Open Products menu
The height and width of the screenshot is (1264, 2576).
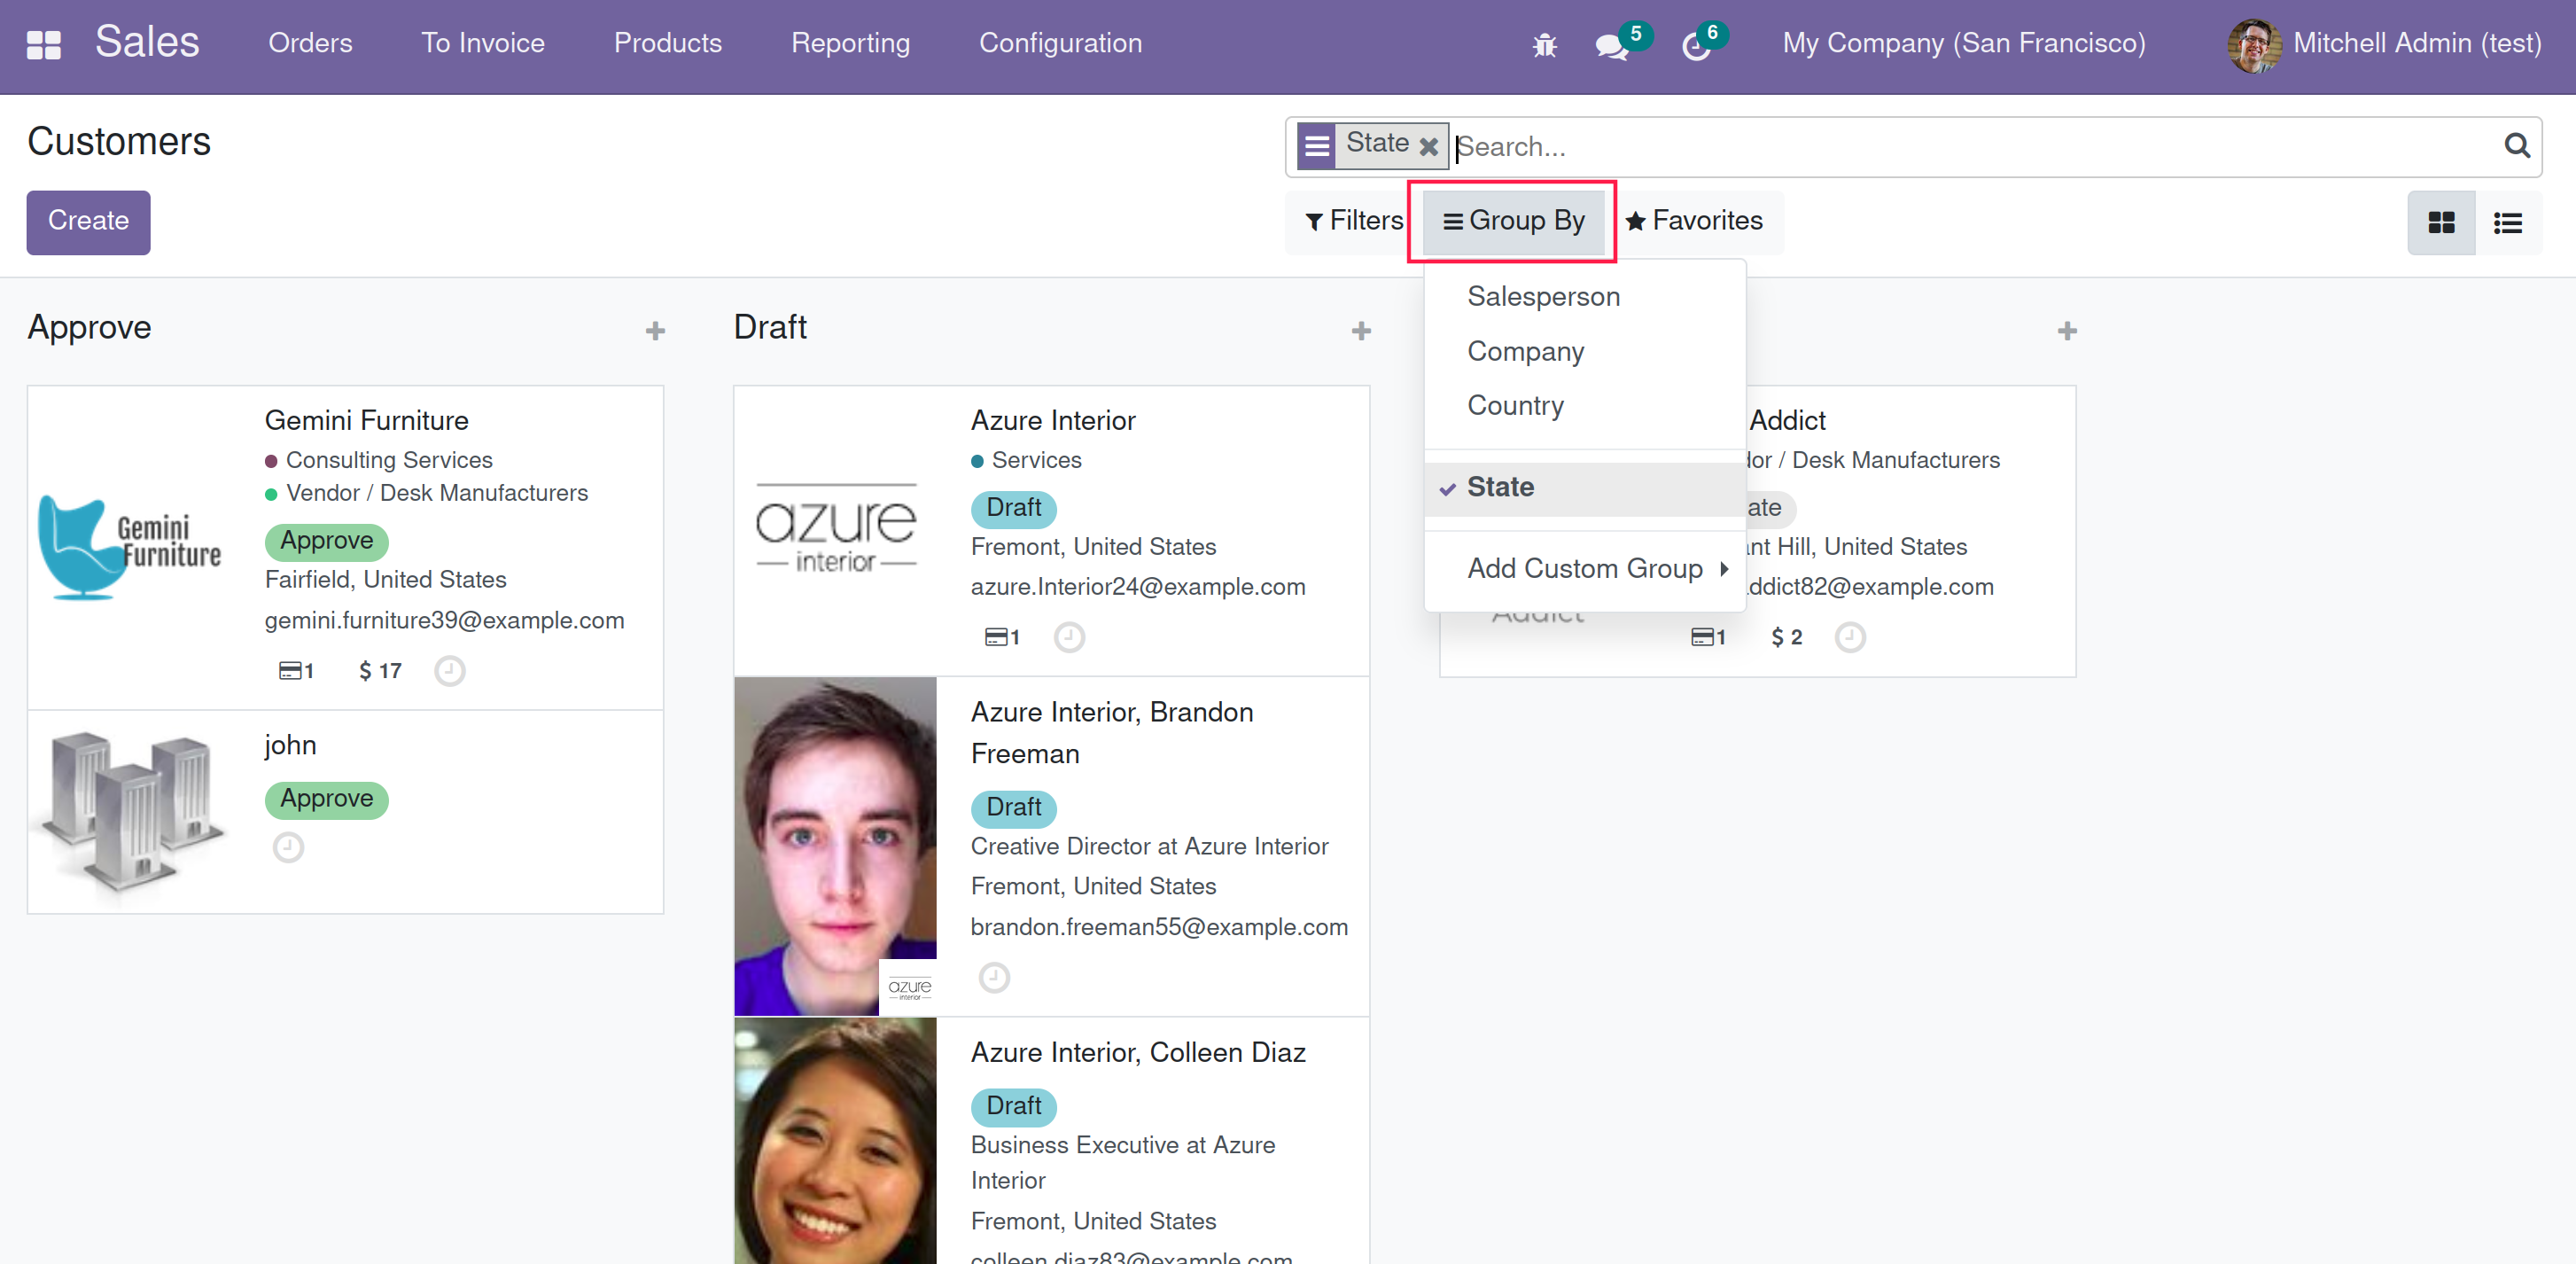[x=667, y=43]
